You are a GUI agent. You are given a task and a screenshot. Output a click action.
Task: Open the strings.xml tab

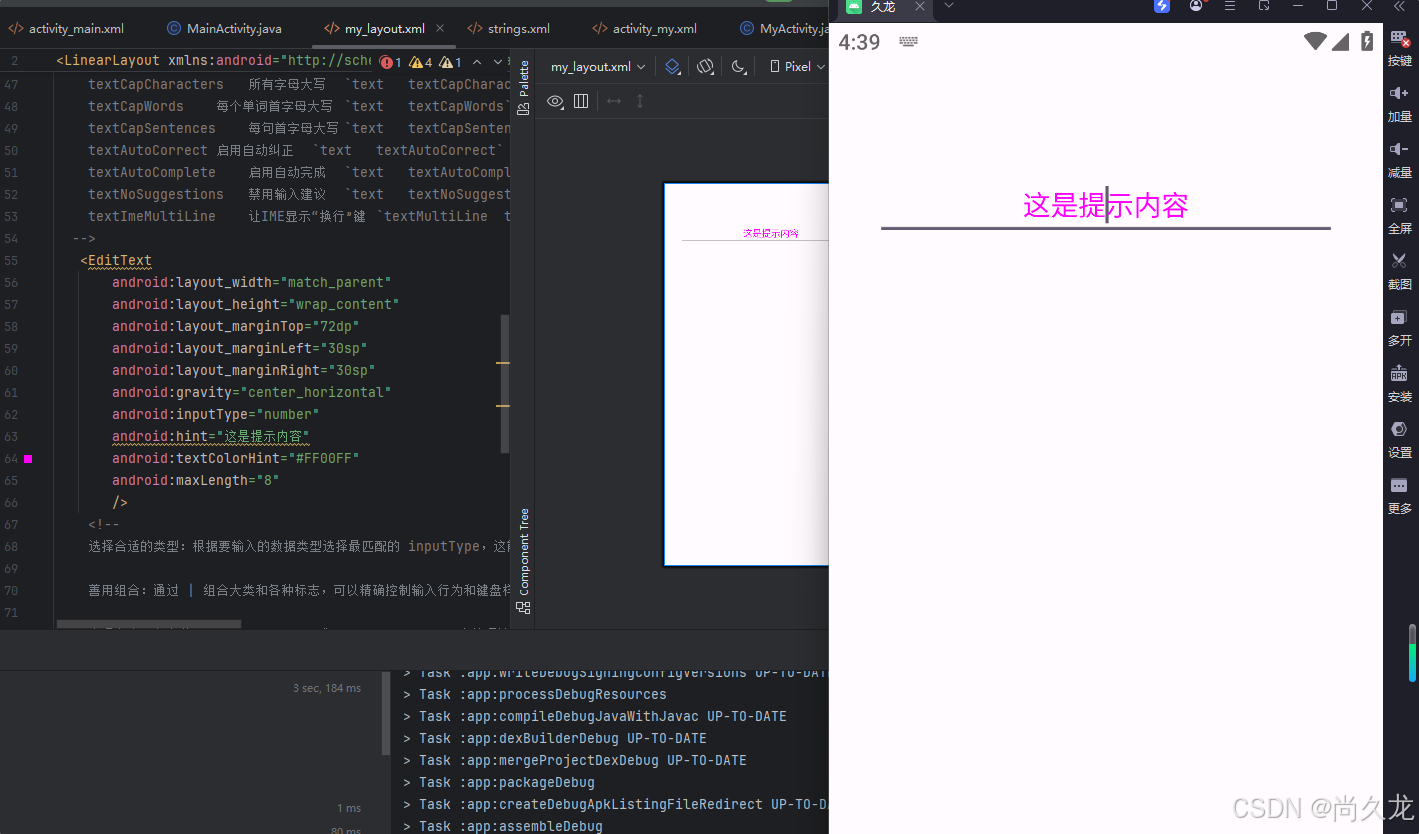point(508,29)
